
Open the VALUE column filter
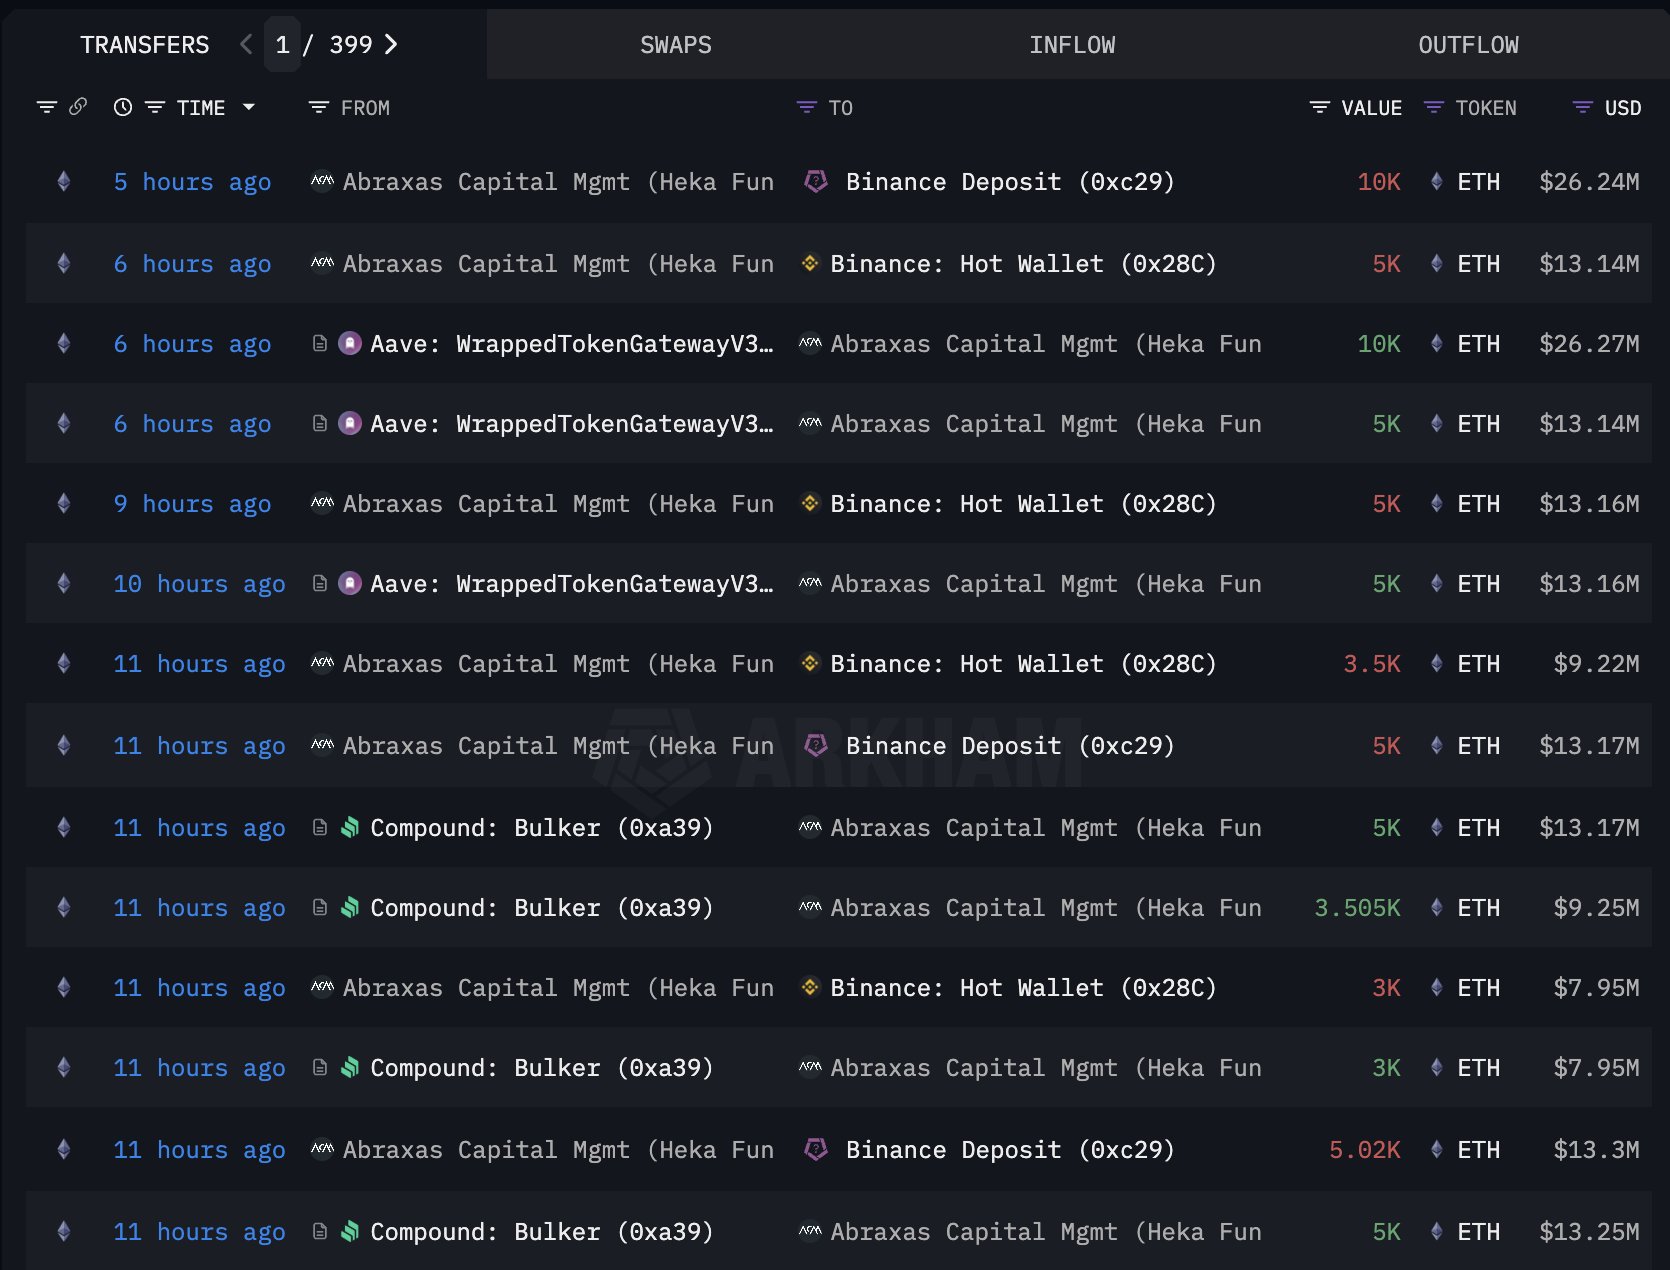coord(1320,107)
